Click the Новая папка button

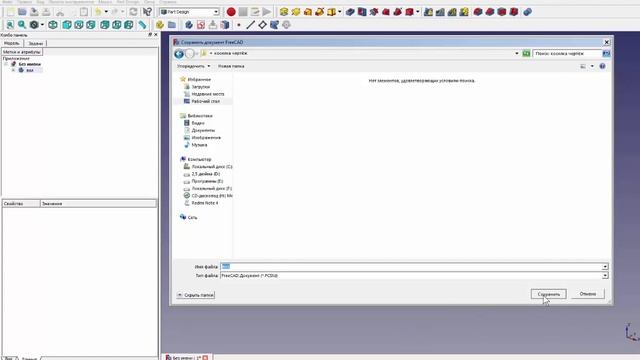[x=231, y=66]
